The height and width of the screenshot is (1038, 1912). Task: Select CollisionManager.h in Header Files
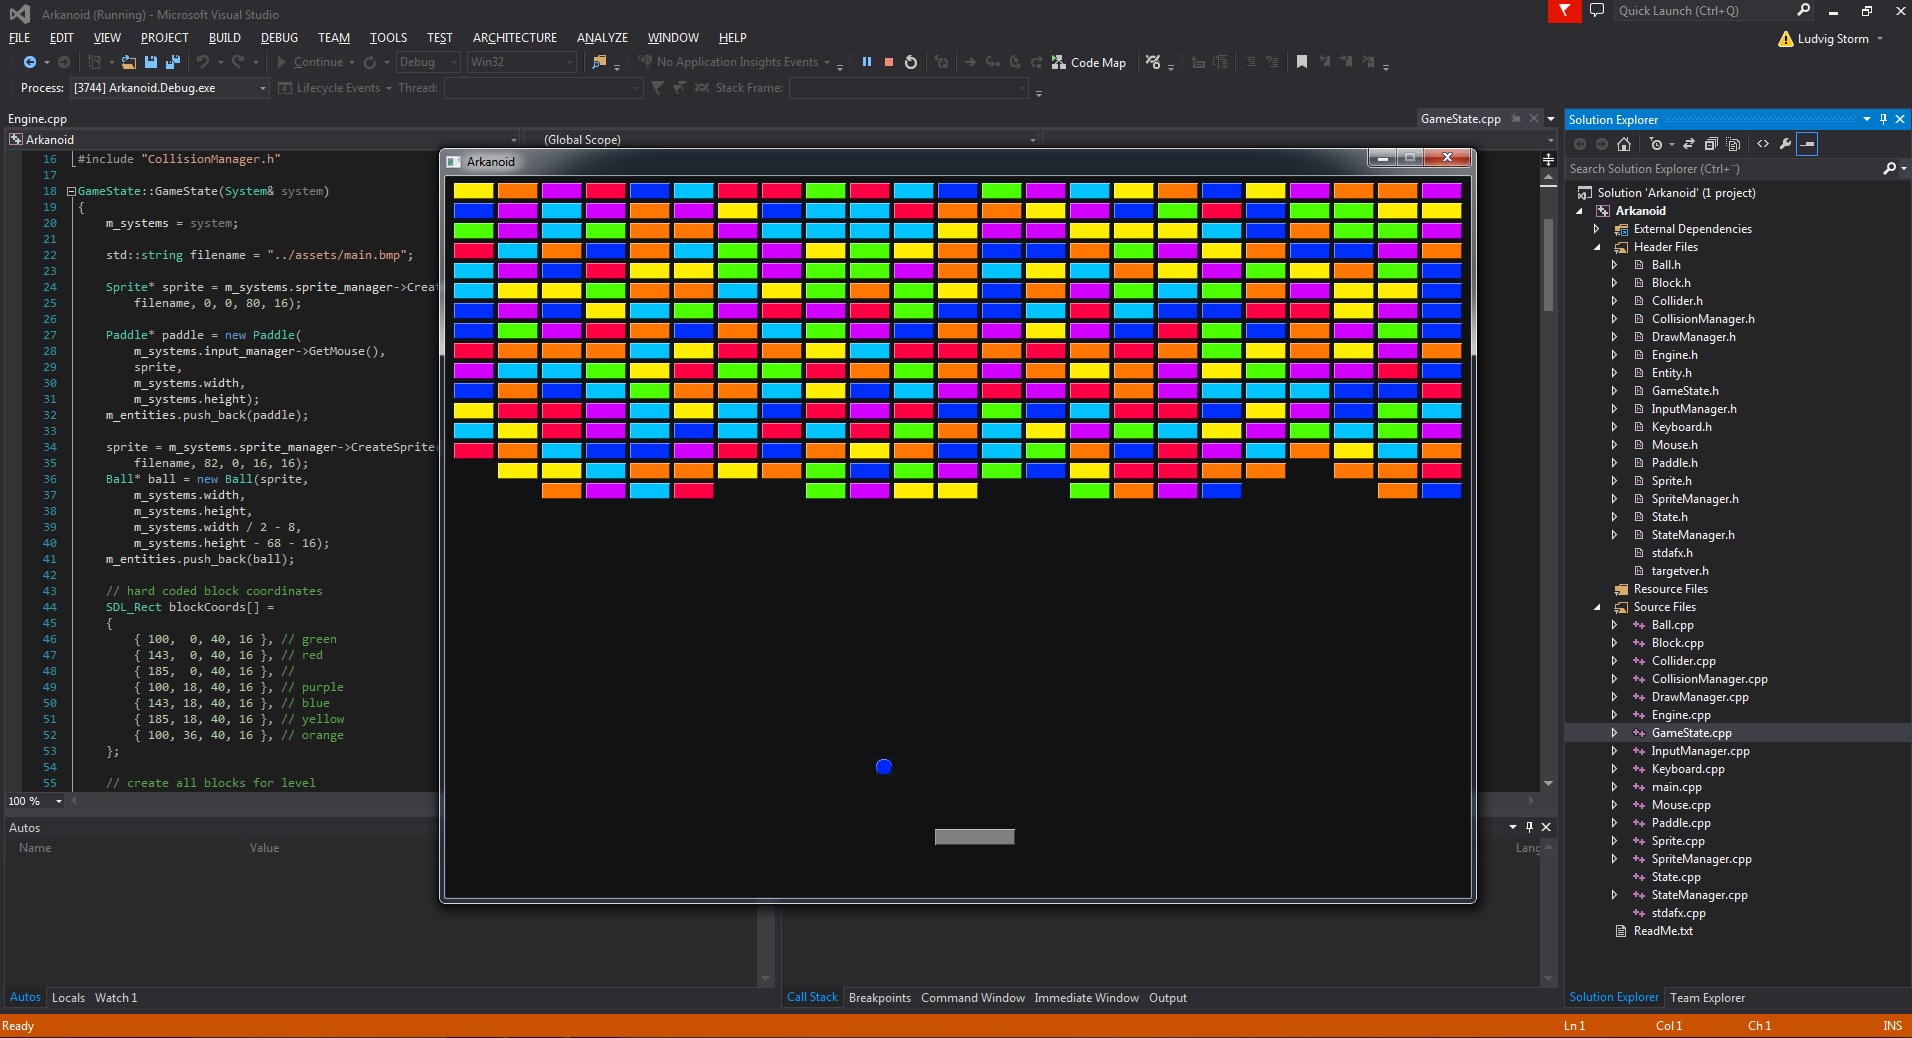[1703, 319]
